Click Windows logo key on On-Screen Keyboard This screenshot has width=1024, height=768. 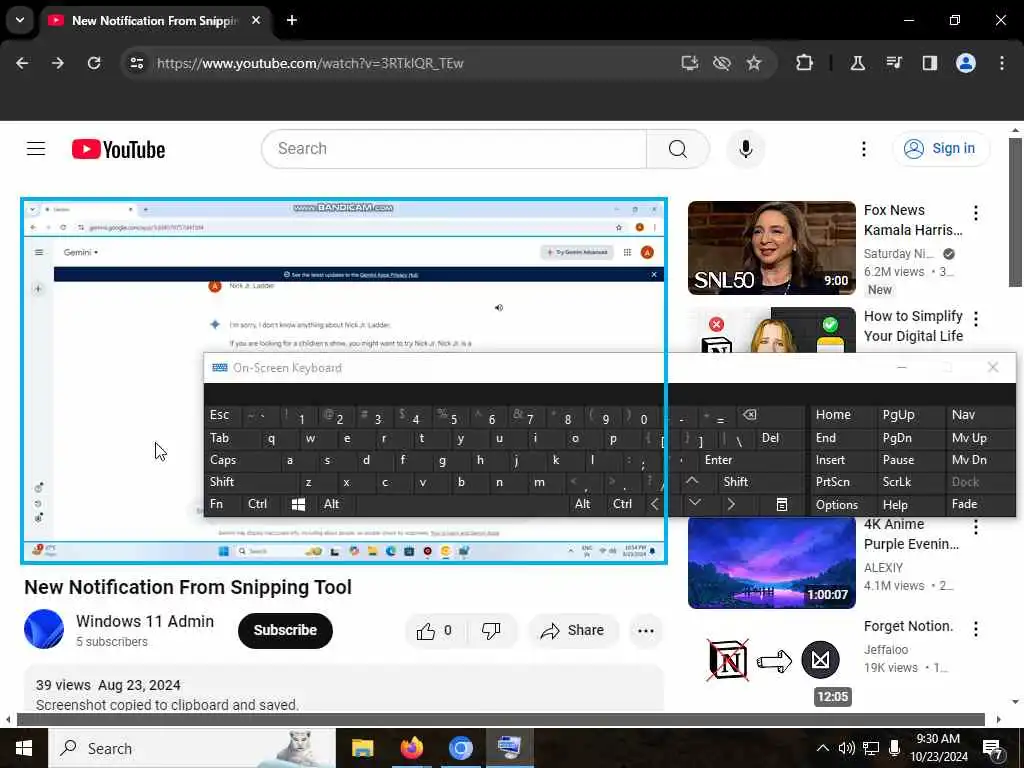pyautogui.click(x=298, y=504)
